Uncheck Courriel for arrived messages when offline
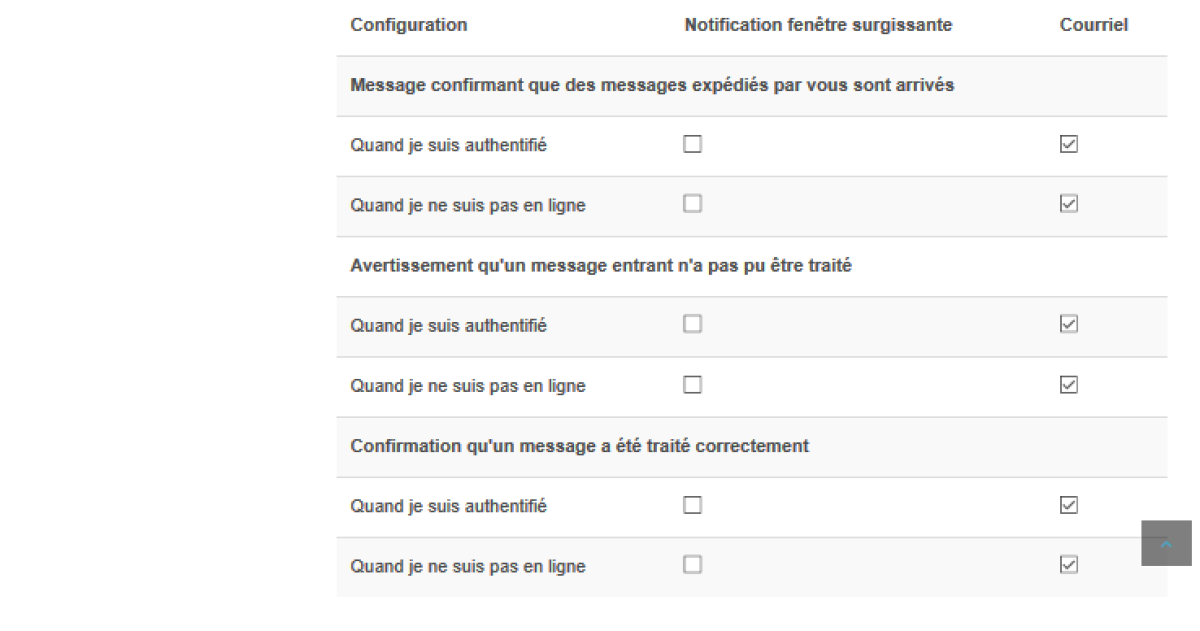The image size is (1200, 631). click(1068, 204)
